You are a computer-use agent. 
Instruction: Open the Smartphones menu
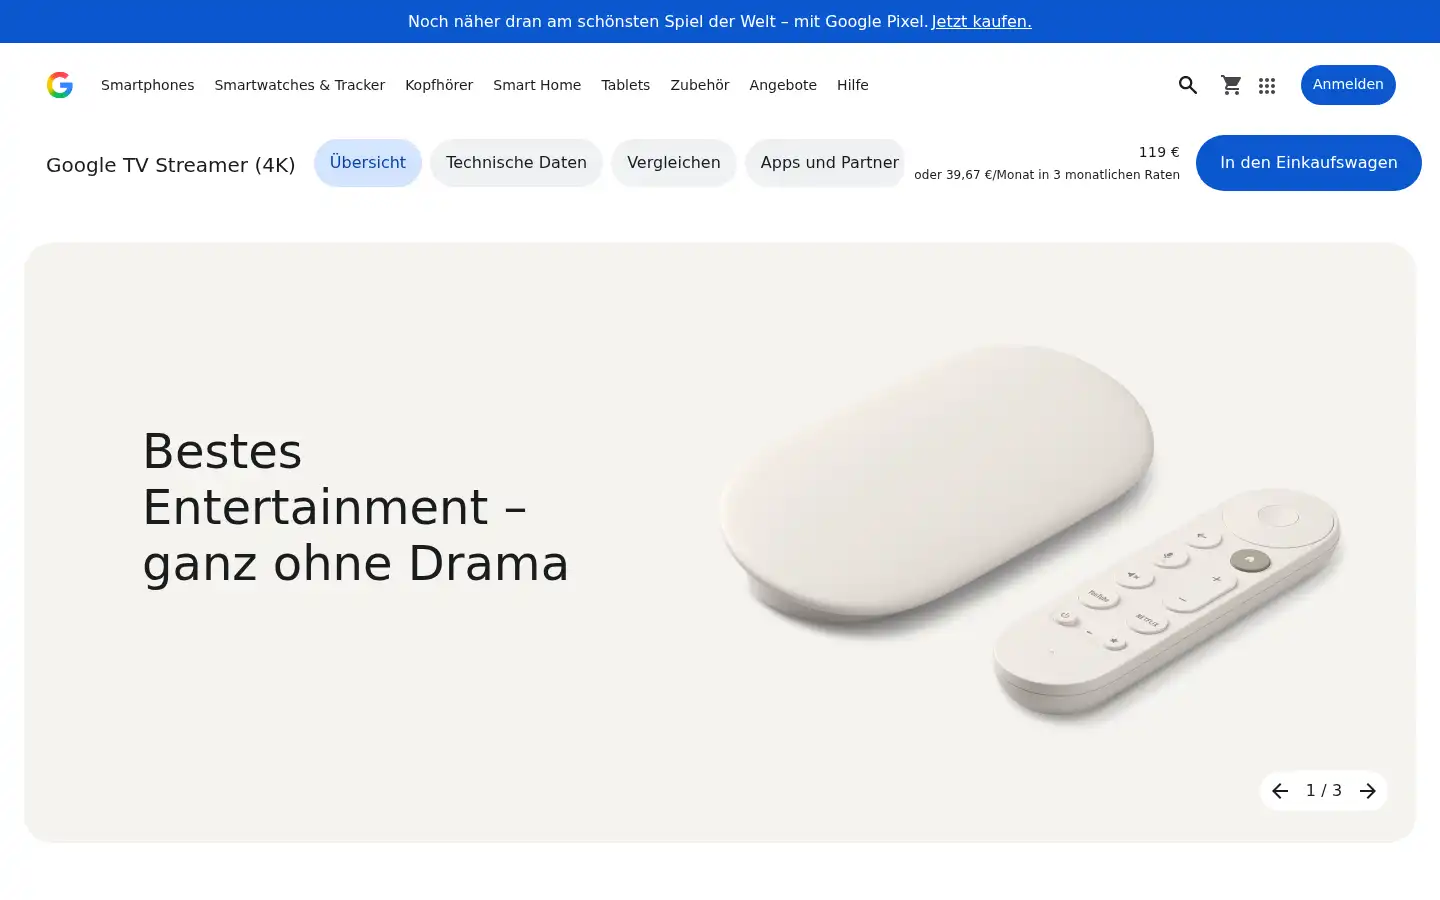coord(148,85)
